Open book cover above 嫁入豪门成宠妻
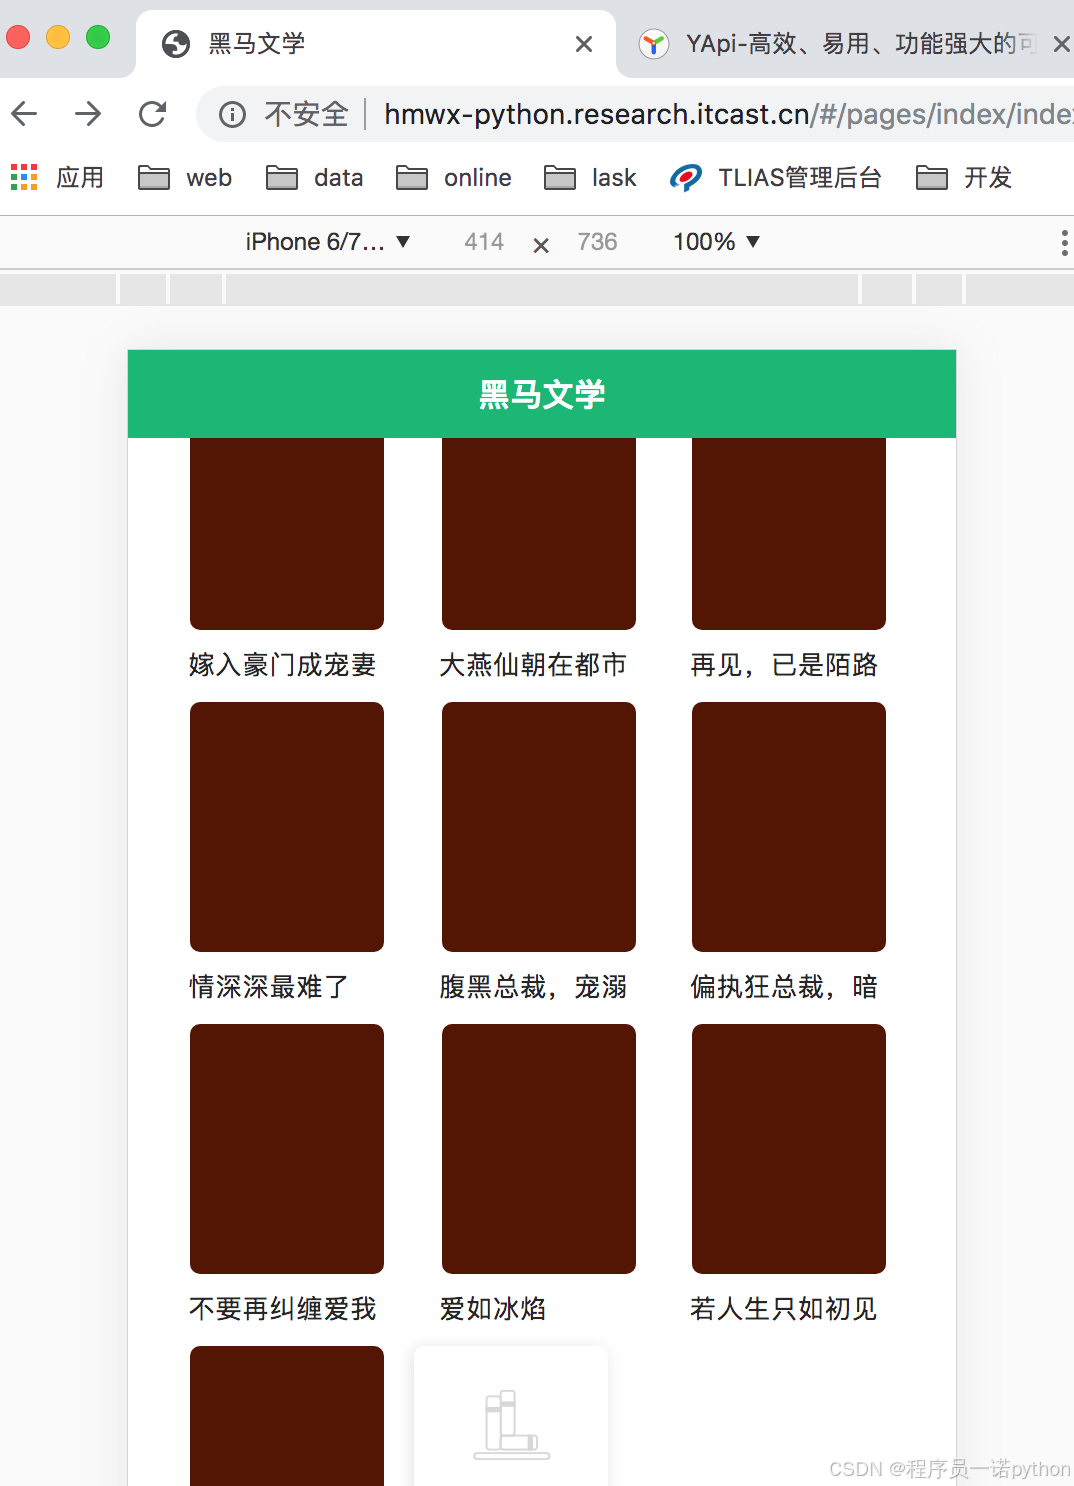This screenshot has width=1074, height=1486. pos(287,534)
